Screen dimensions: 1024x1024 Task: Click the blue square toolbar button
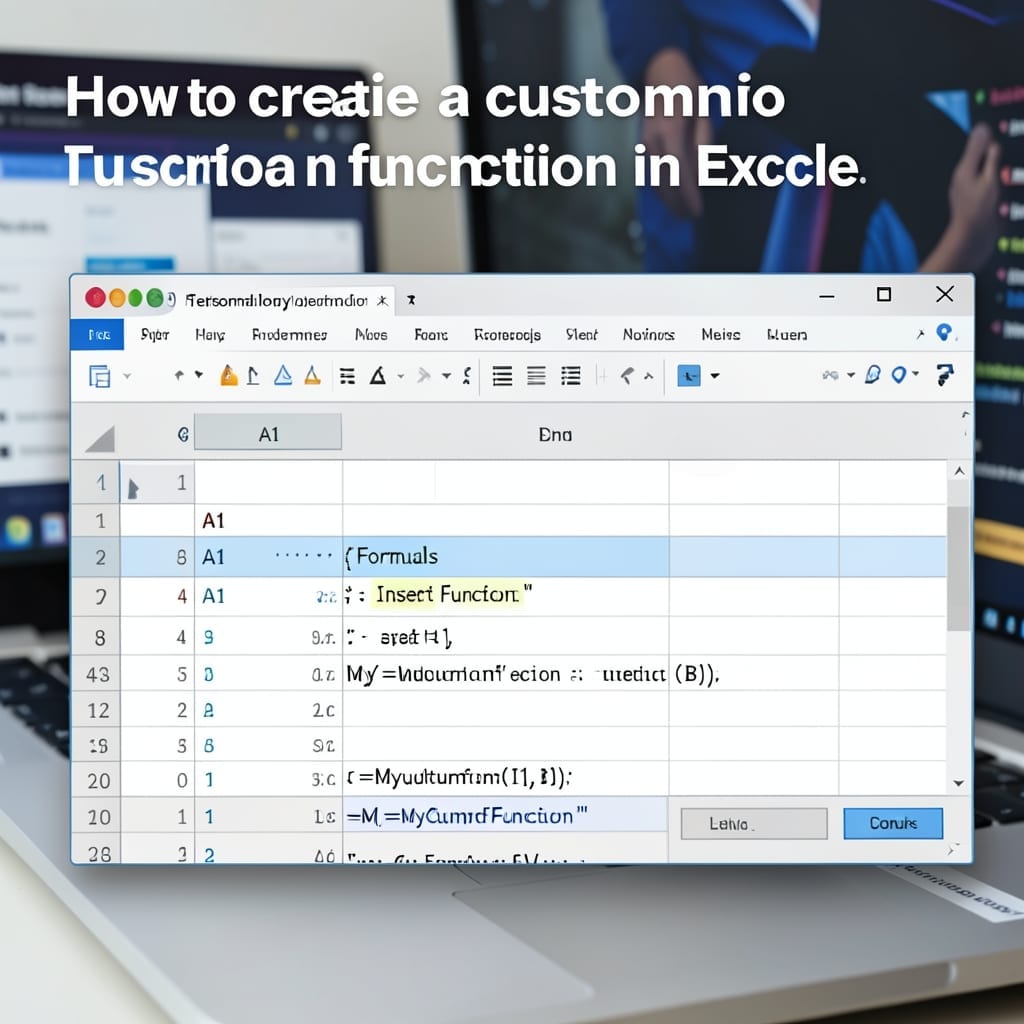[689, 376]
